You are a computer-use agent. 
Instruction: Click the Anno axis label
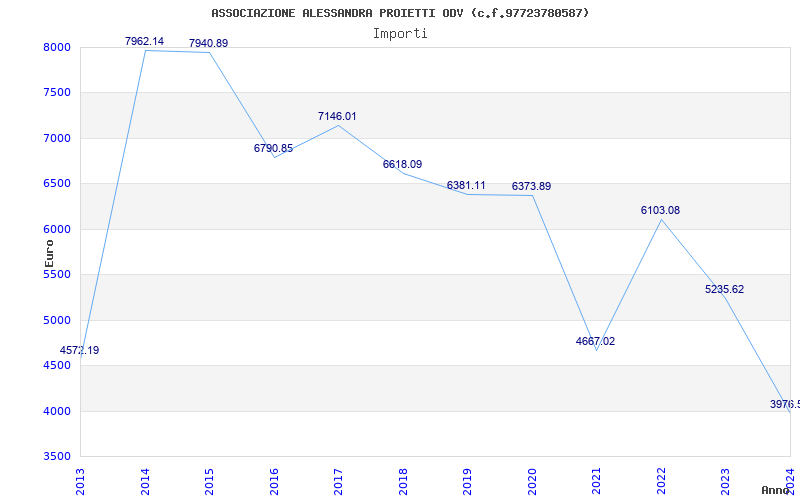click(776, 490)
